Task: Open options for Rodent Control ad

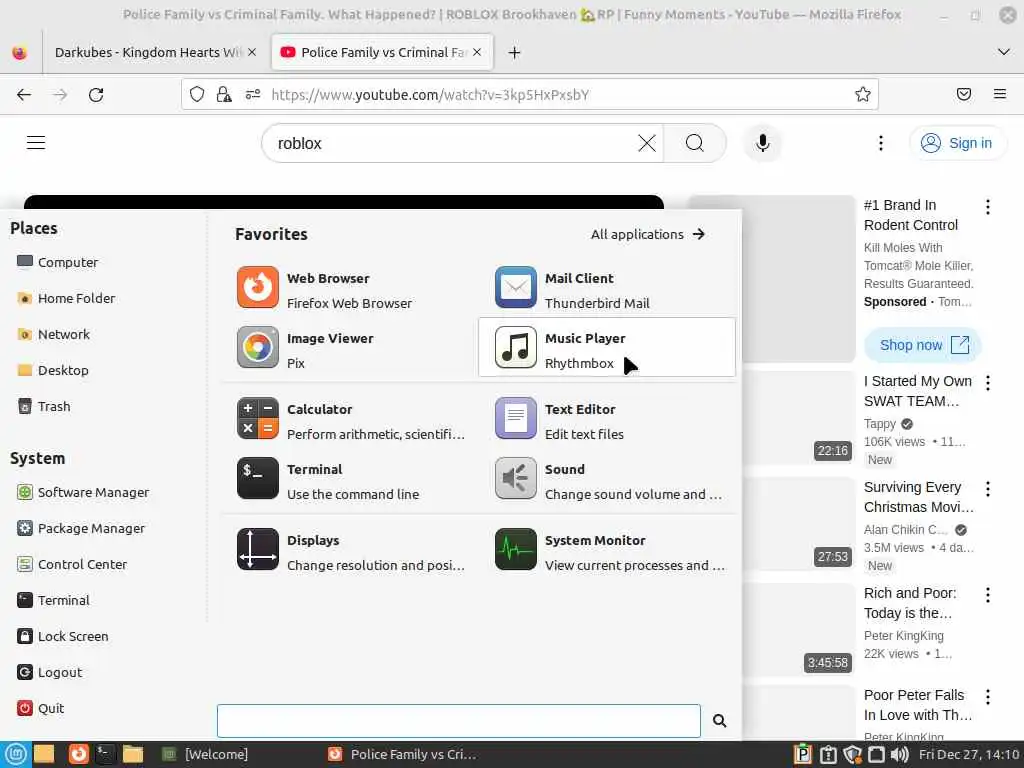Action: coord(987,207)
